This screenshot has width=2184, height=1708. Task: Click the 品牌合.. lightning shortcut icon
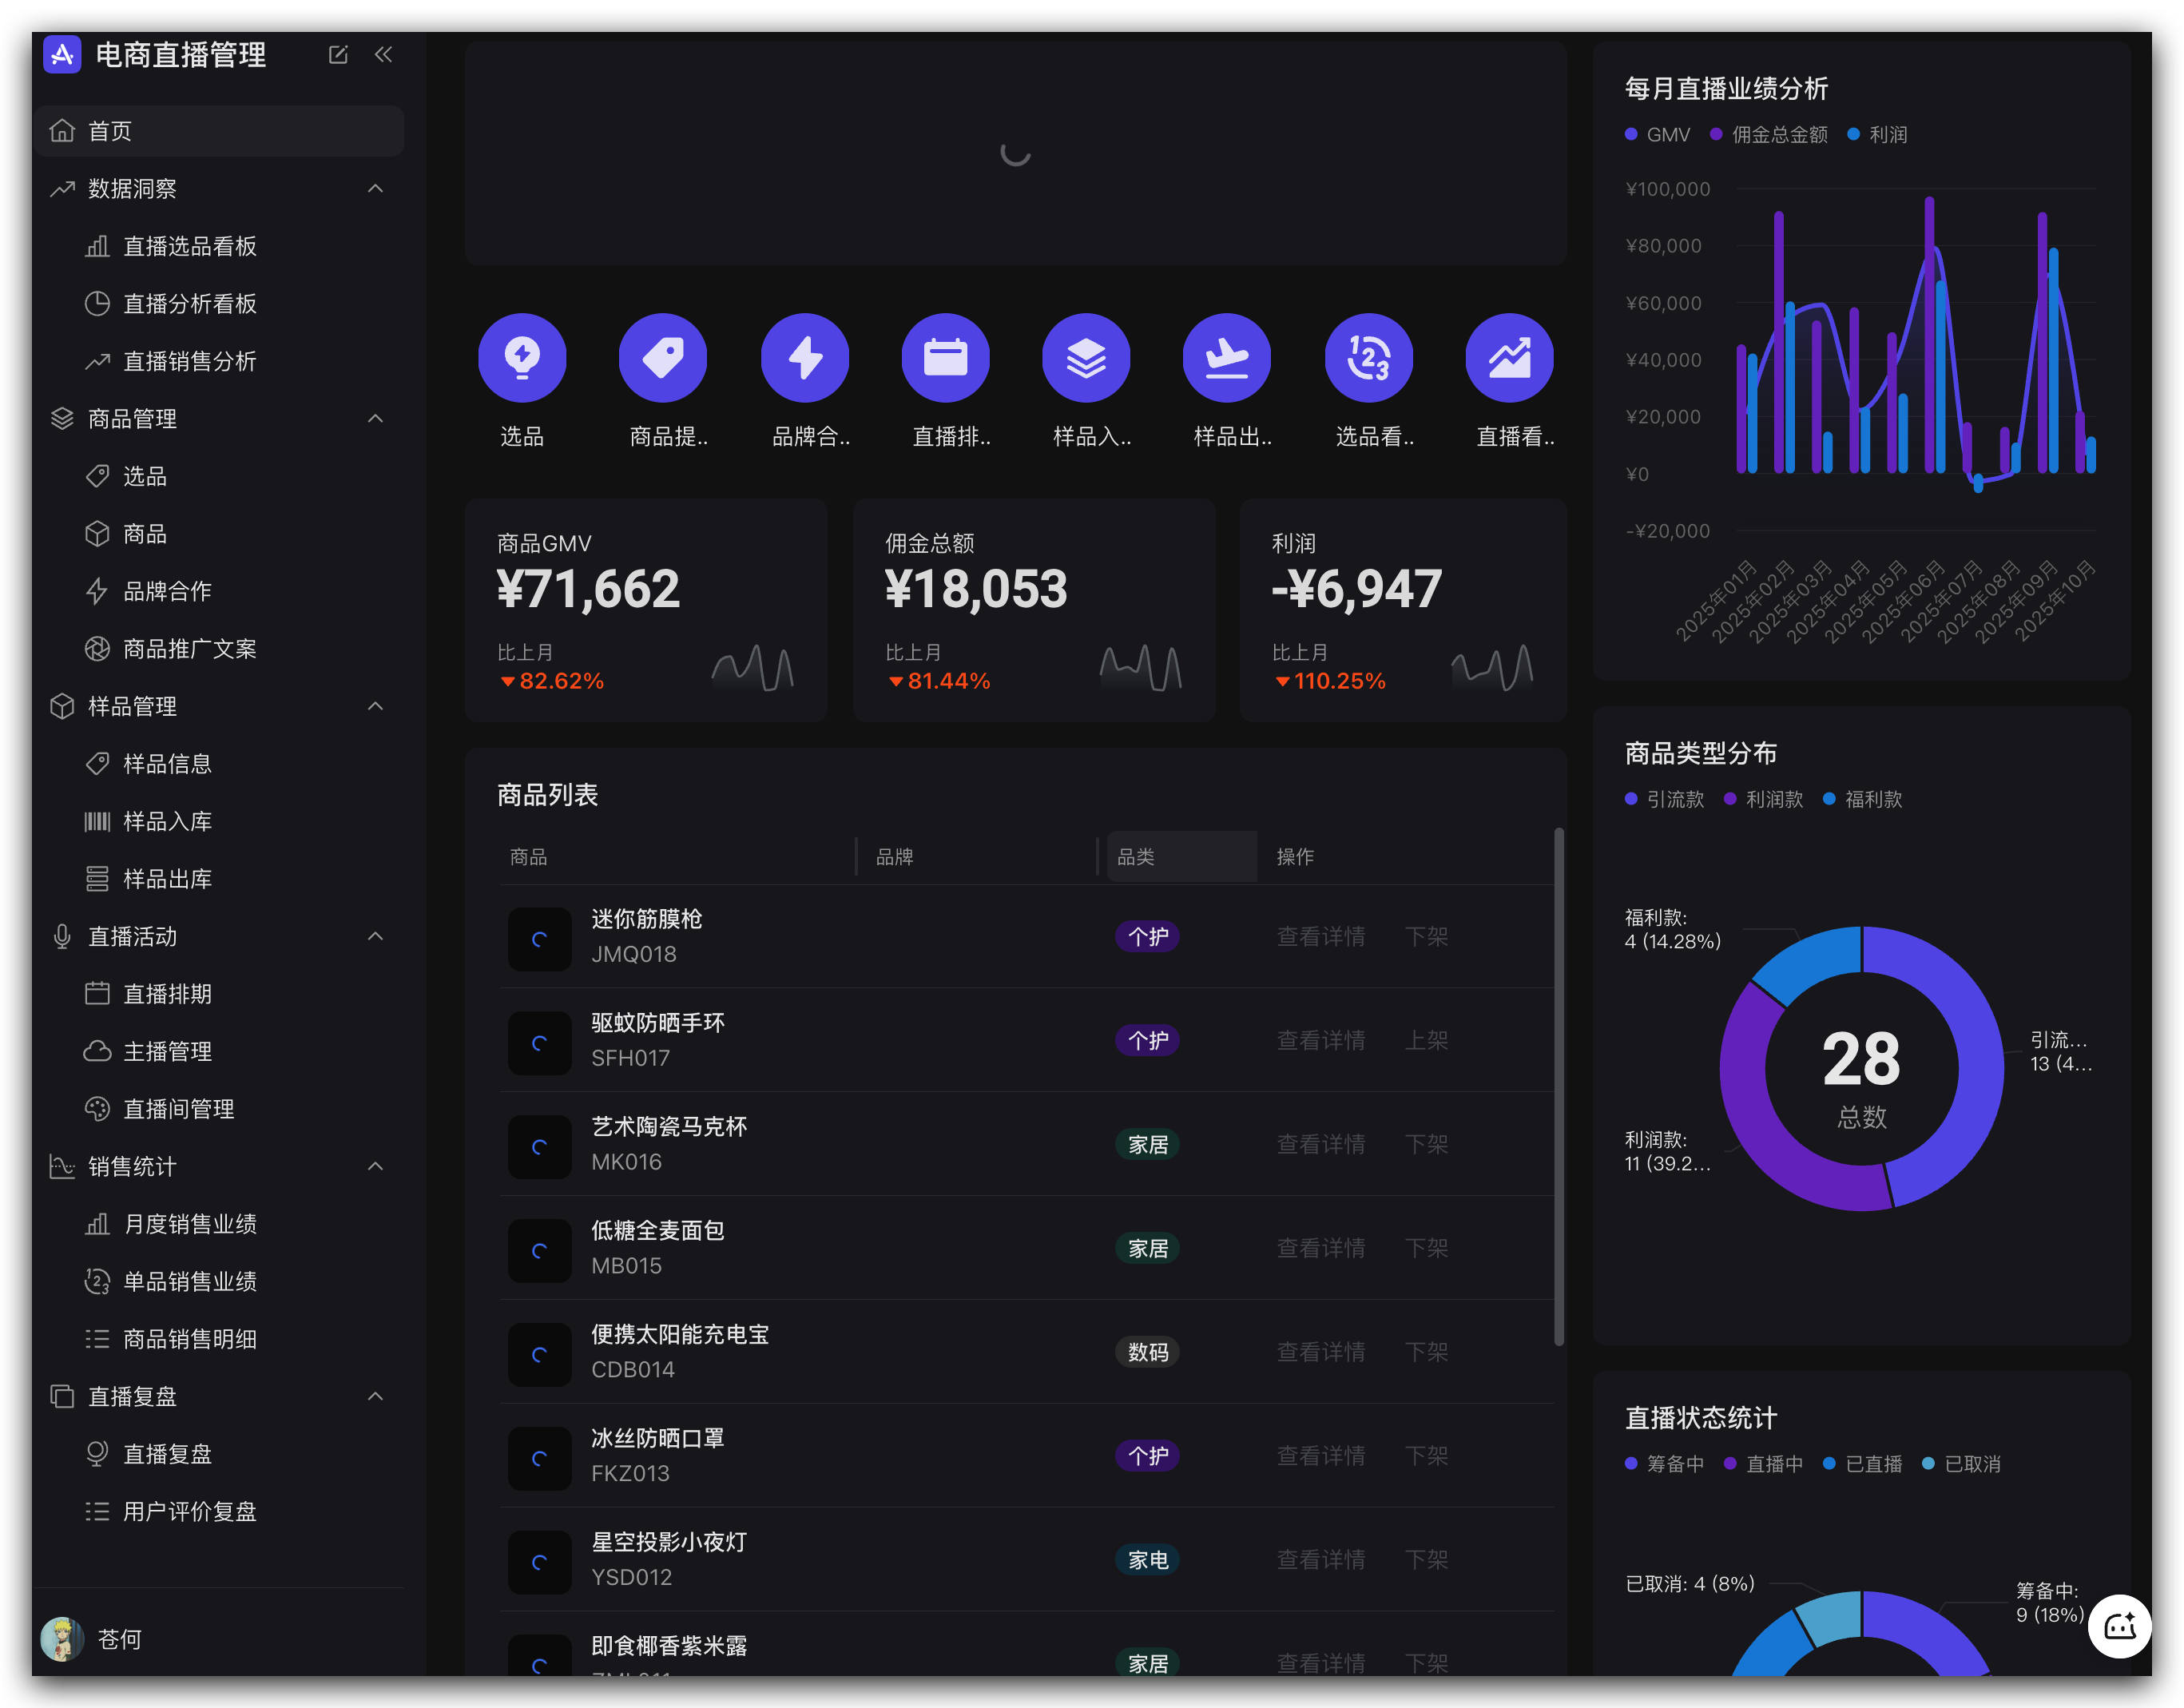pos(805,357)
